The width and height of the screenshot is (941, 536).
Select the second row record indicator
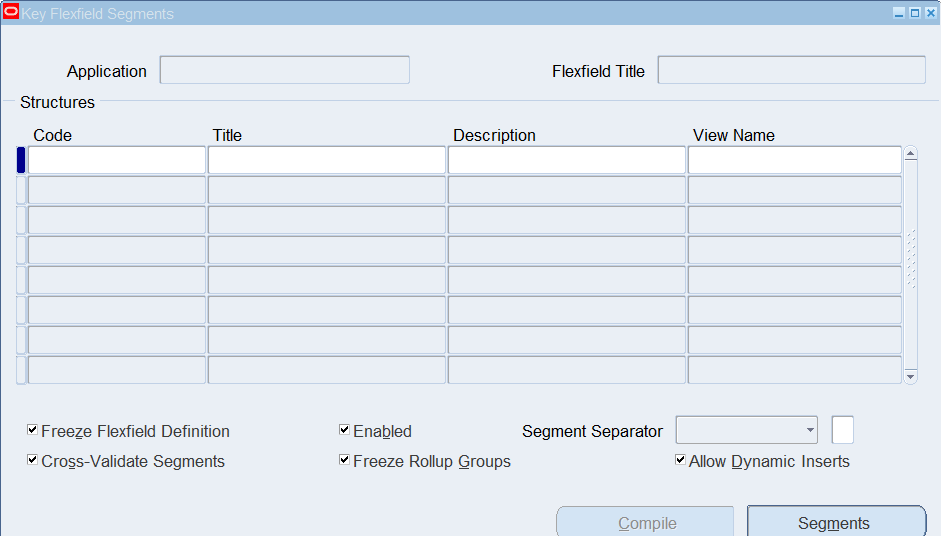point(21,190)
